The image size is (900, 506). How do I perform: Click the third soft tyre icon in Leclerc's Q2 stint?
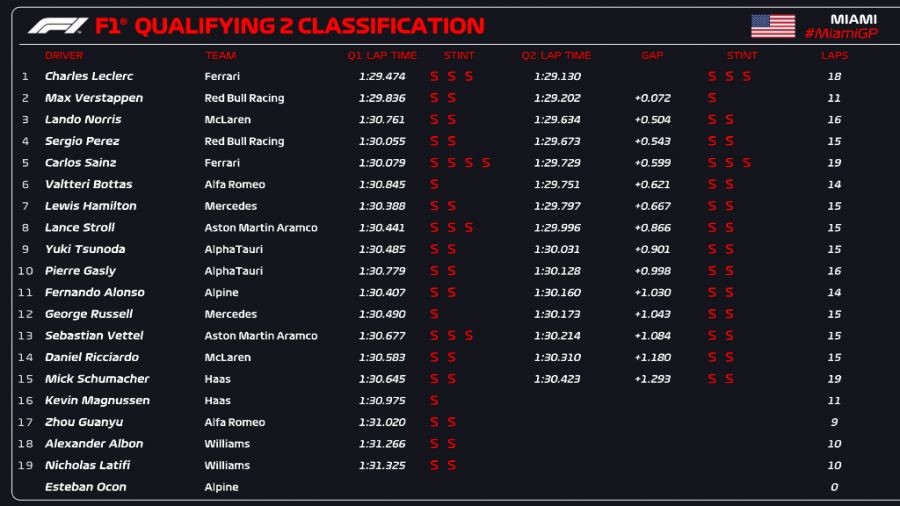[746, 76]
